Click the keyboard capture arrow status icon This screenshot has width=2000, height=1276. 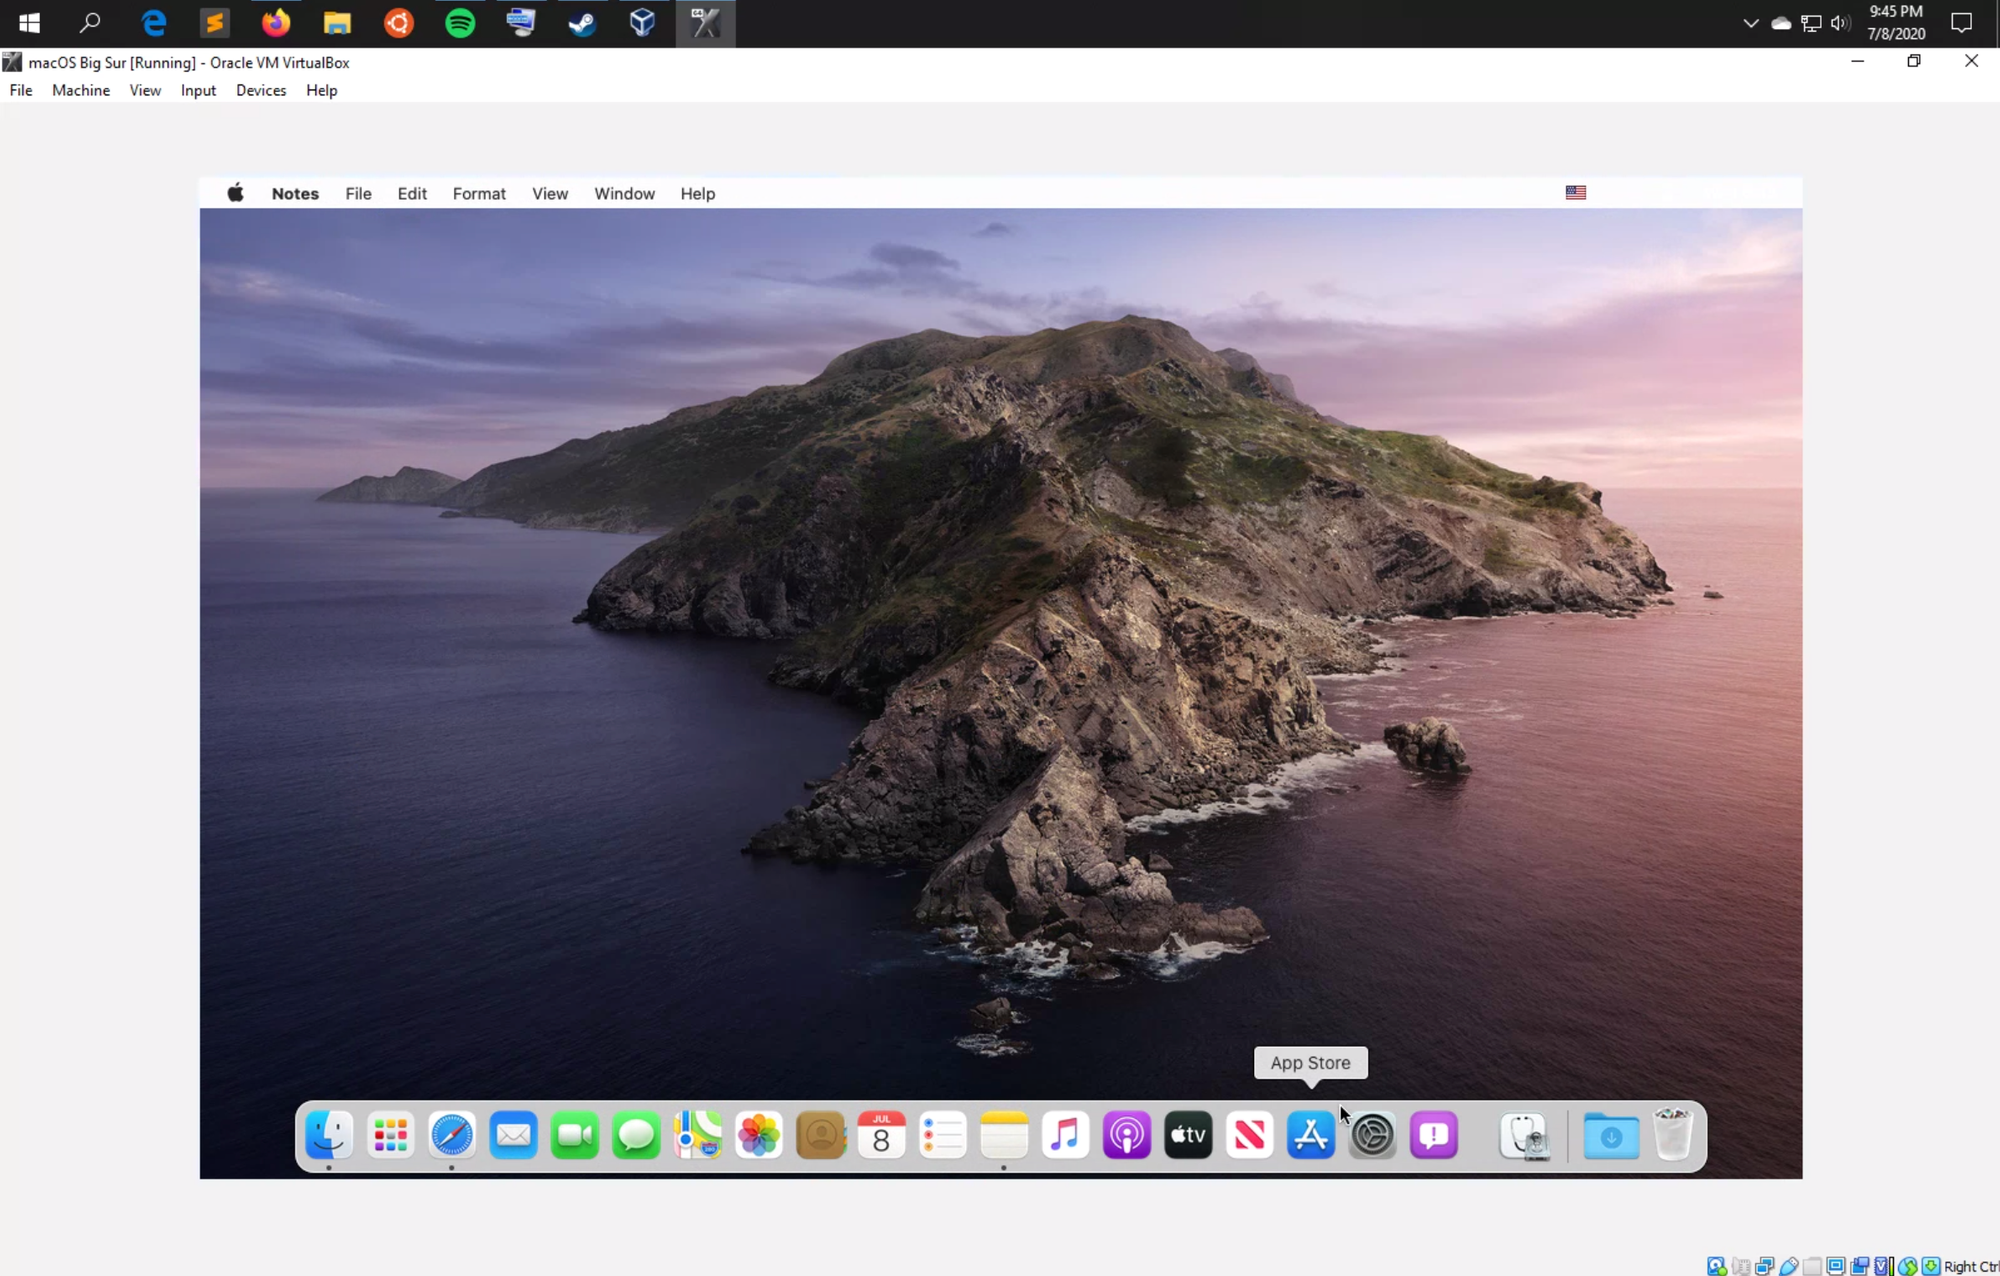point(1931,1266)
